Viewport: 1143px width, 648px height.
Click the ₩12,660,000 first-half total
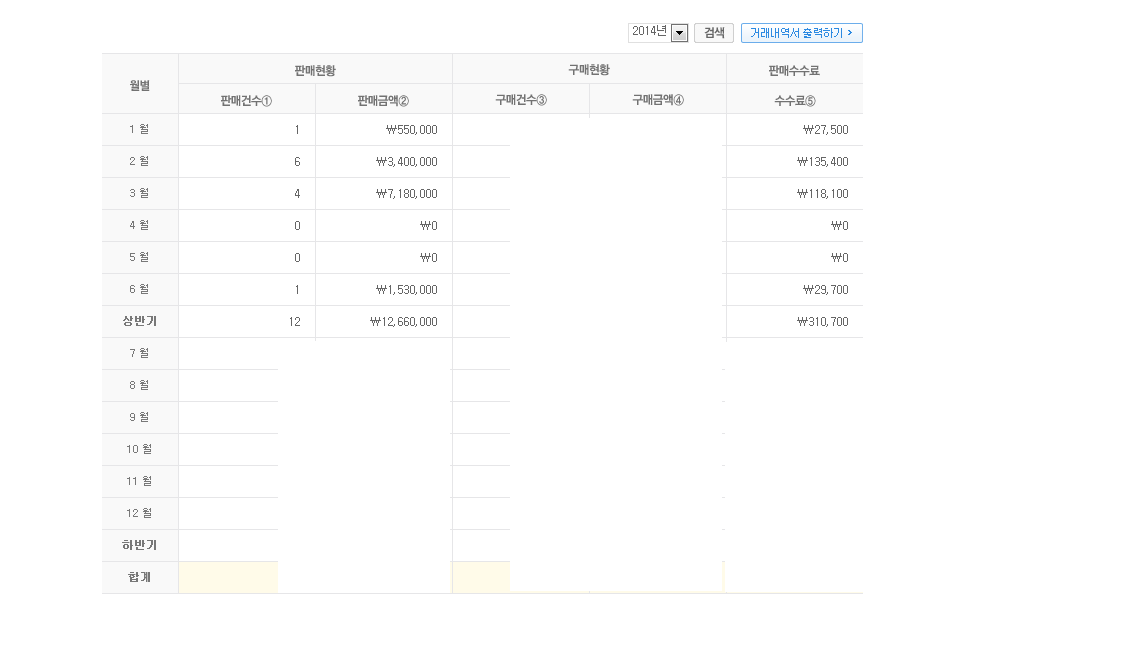pyautogui.click(x=403, y=322)
